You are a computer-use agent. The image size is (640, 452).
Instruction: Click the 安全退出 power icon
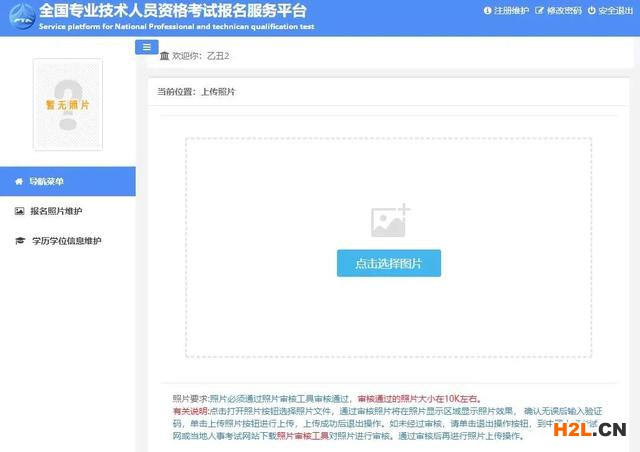[592, 10]
